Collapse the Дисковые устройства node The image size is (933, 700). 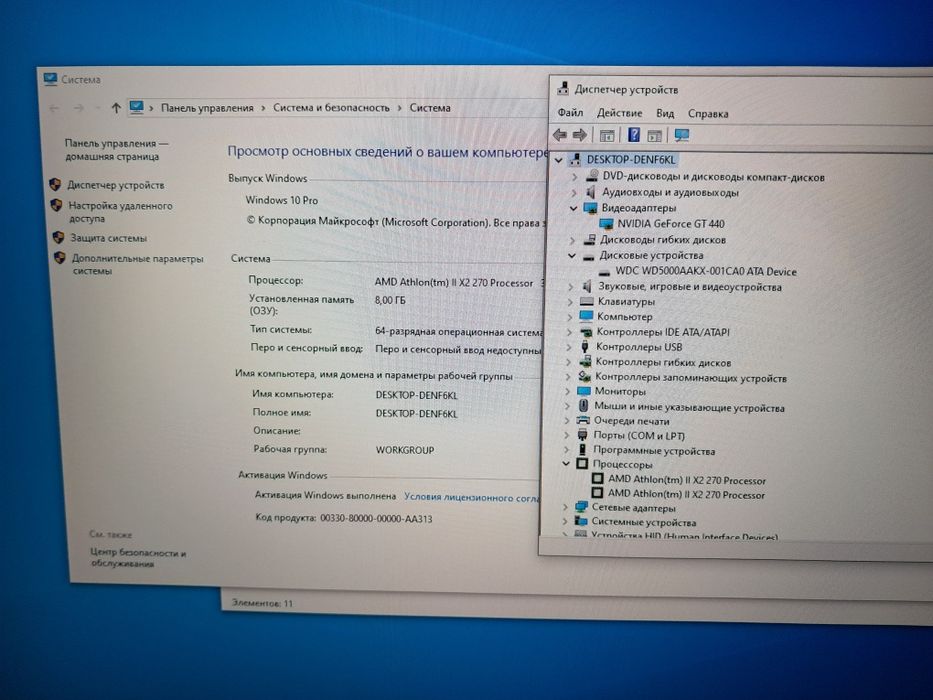pos(572,256)
